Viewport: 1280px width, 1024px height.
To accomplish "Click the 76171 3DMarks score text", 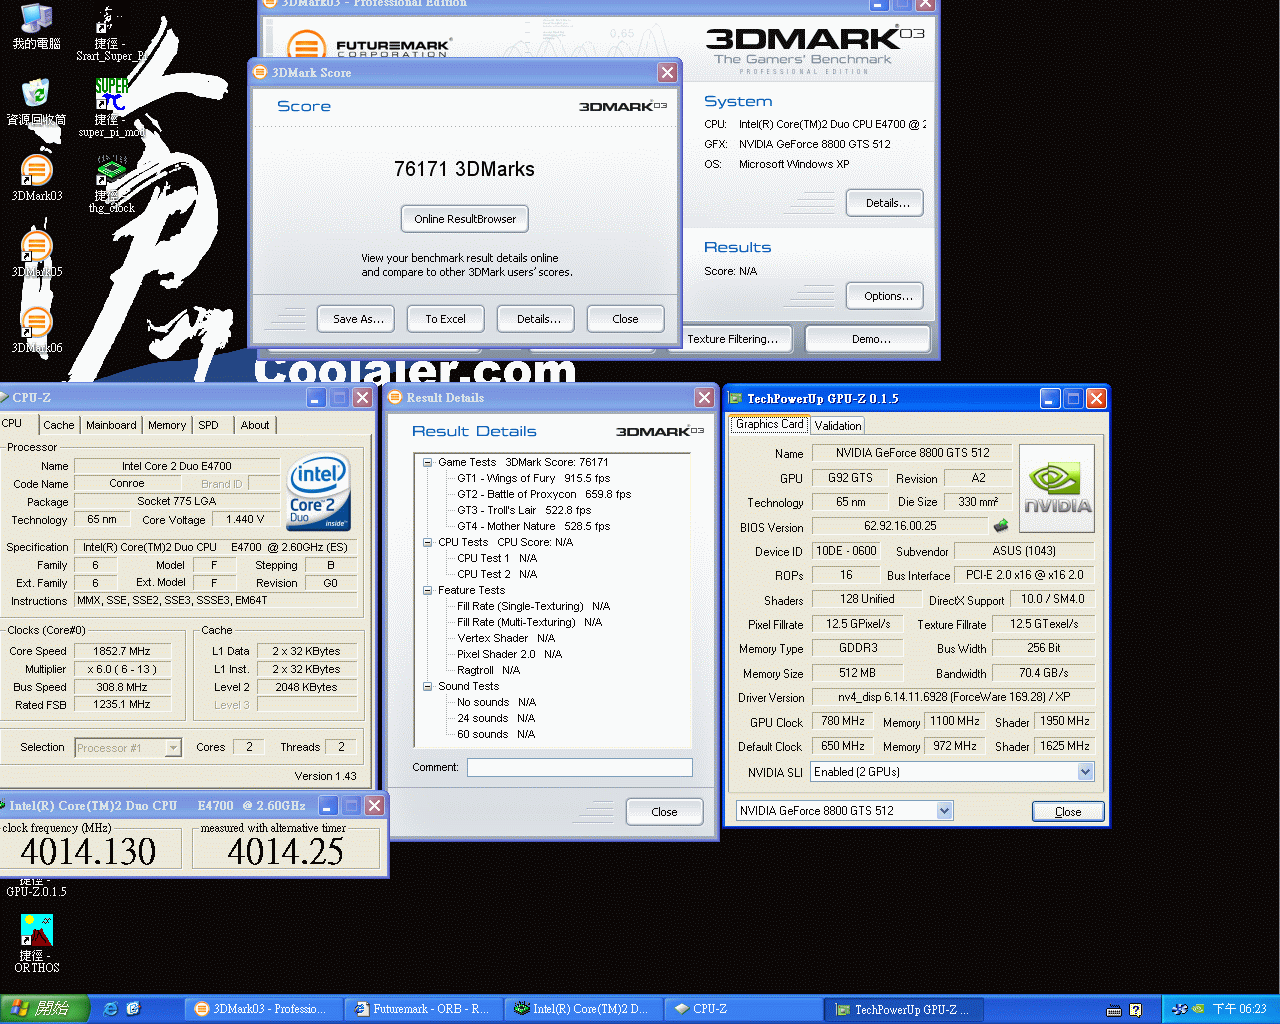I will tap(464, 169).
